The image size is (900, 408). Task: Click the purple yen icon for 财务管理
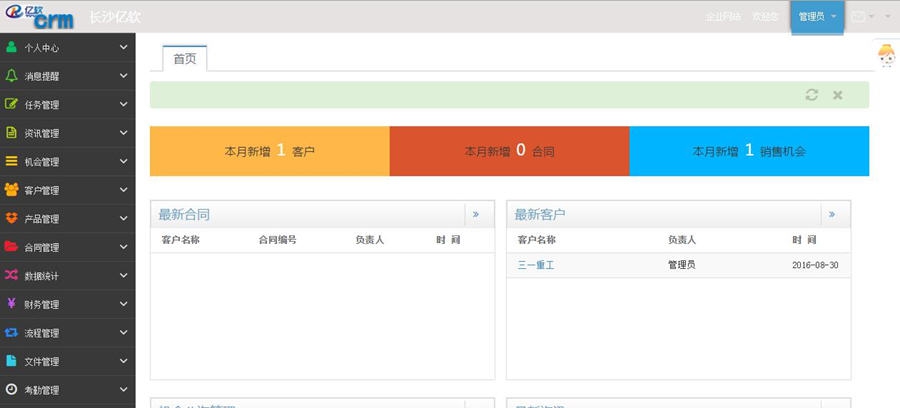pos(11,304)
